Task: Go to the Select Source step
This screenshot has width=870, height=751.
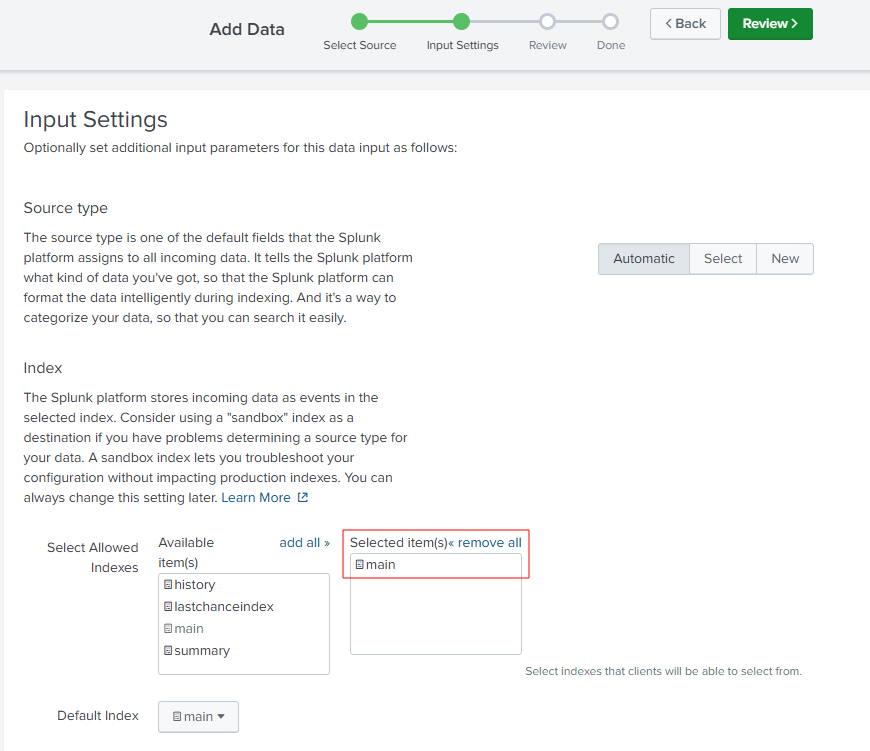Action: pos(360,22)
